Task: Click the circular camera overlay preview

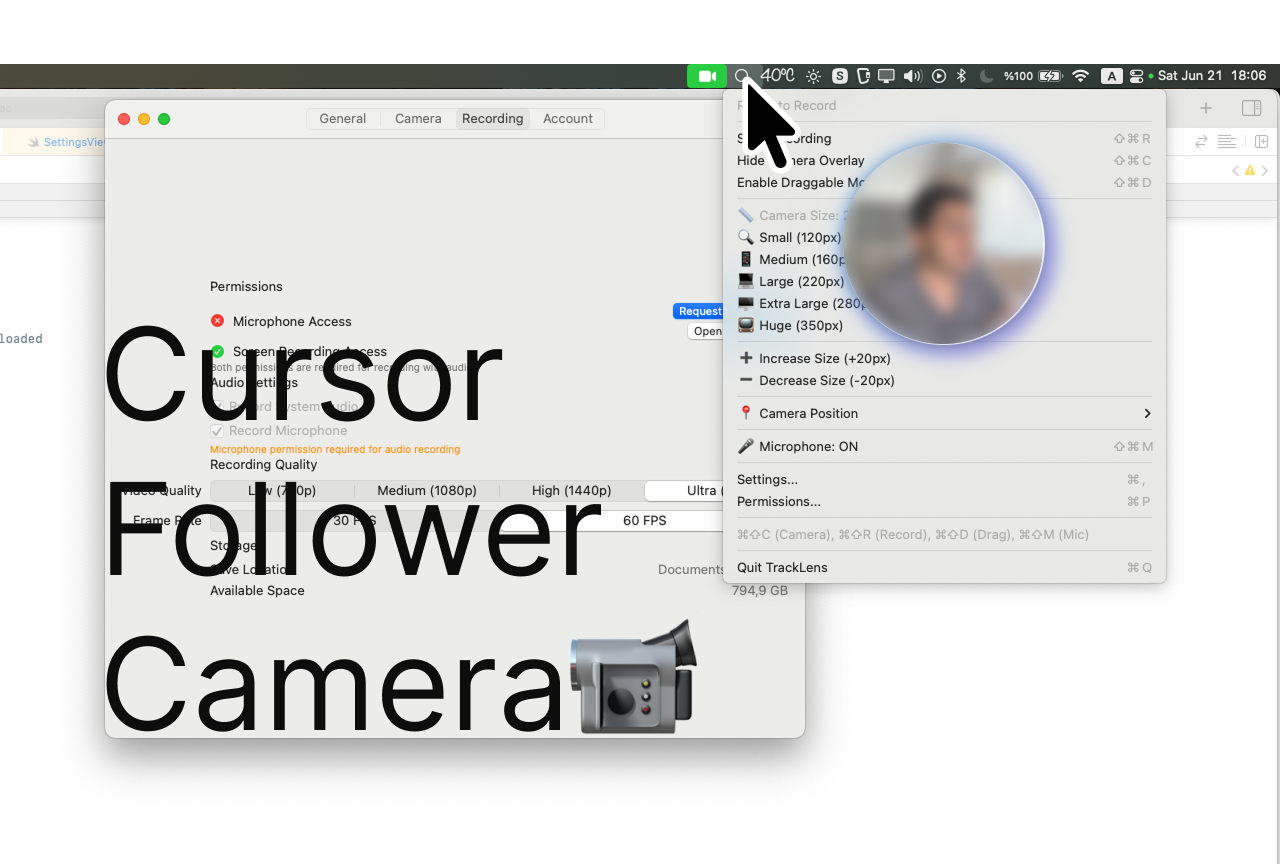Action: tap(943, 243)
